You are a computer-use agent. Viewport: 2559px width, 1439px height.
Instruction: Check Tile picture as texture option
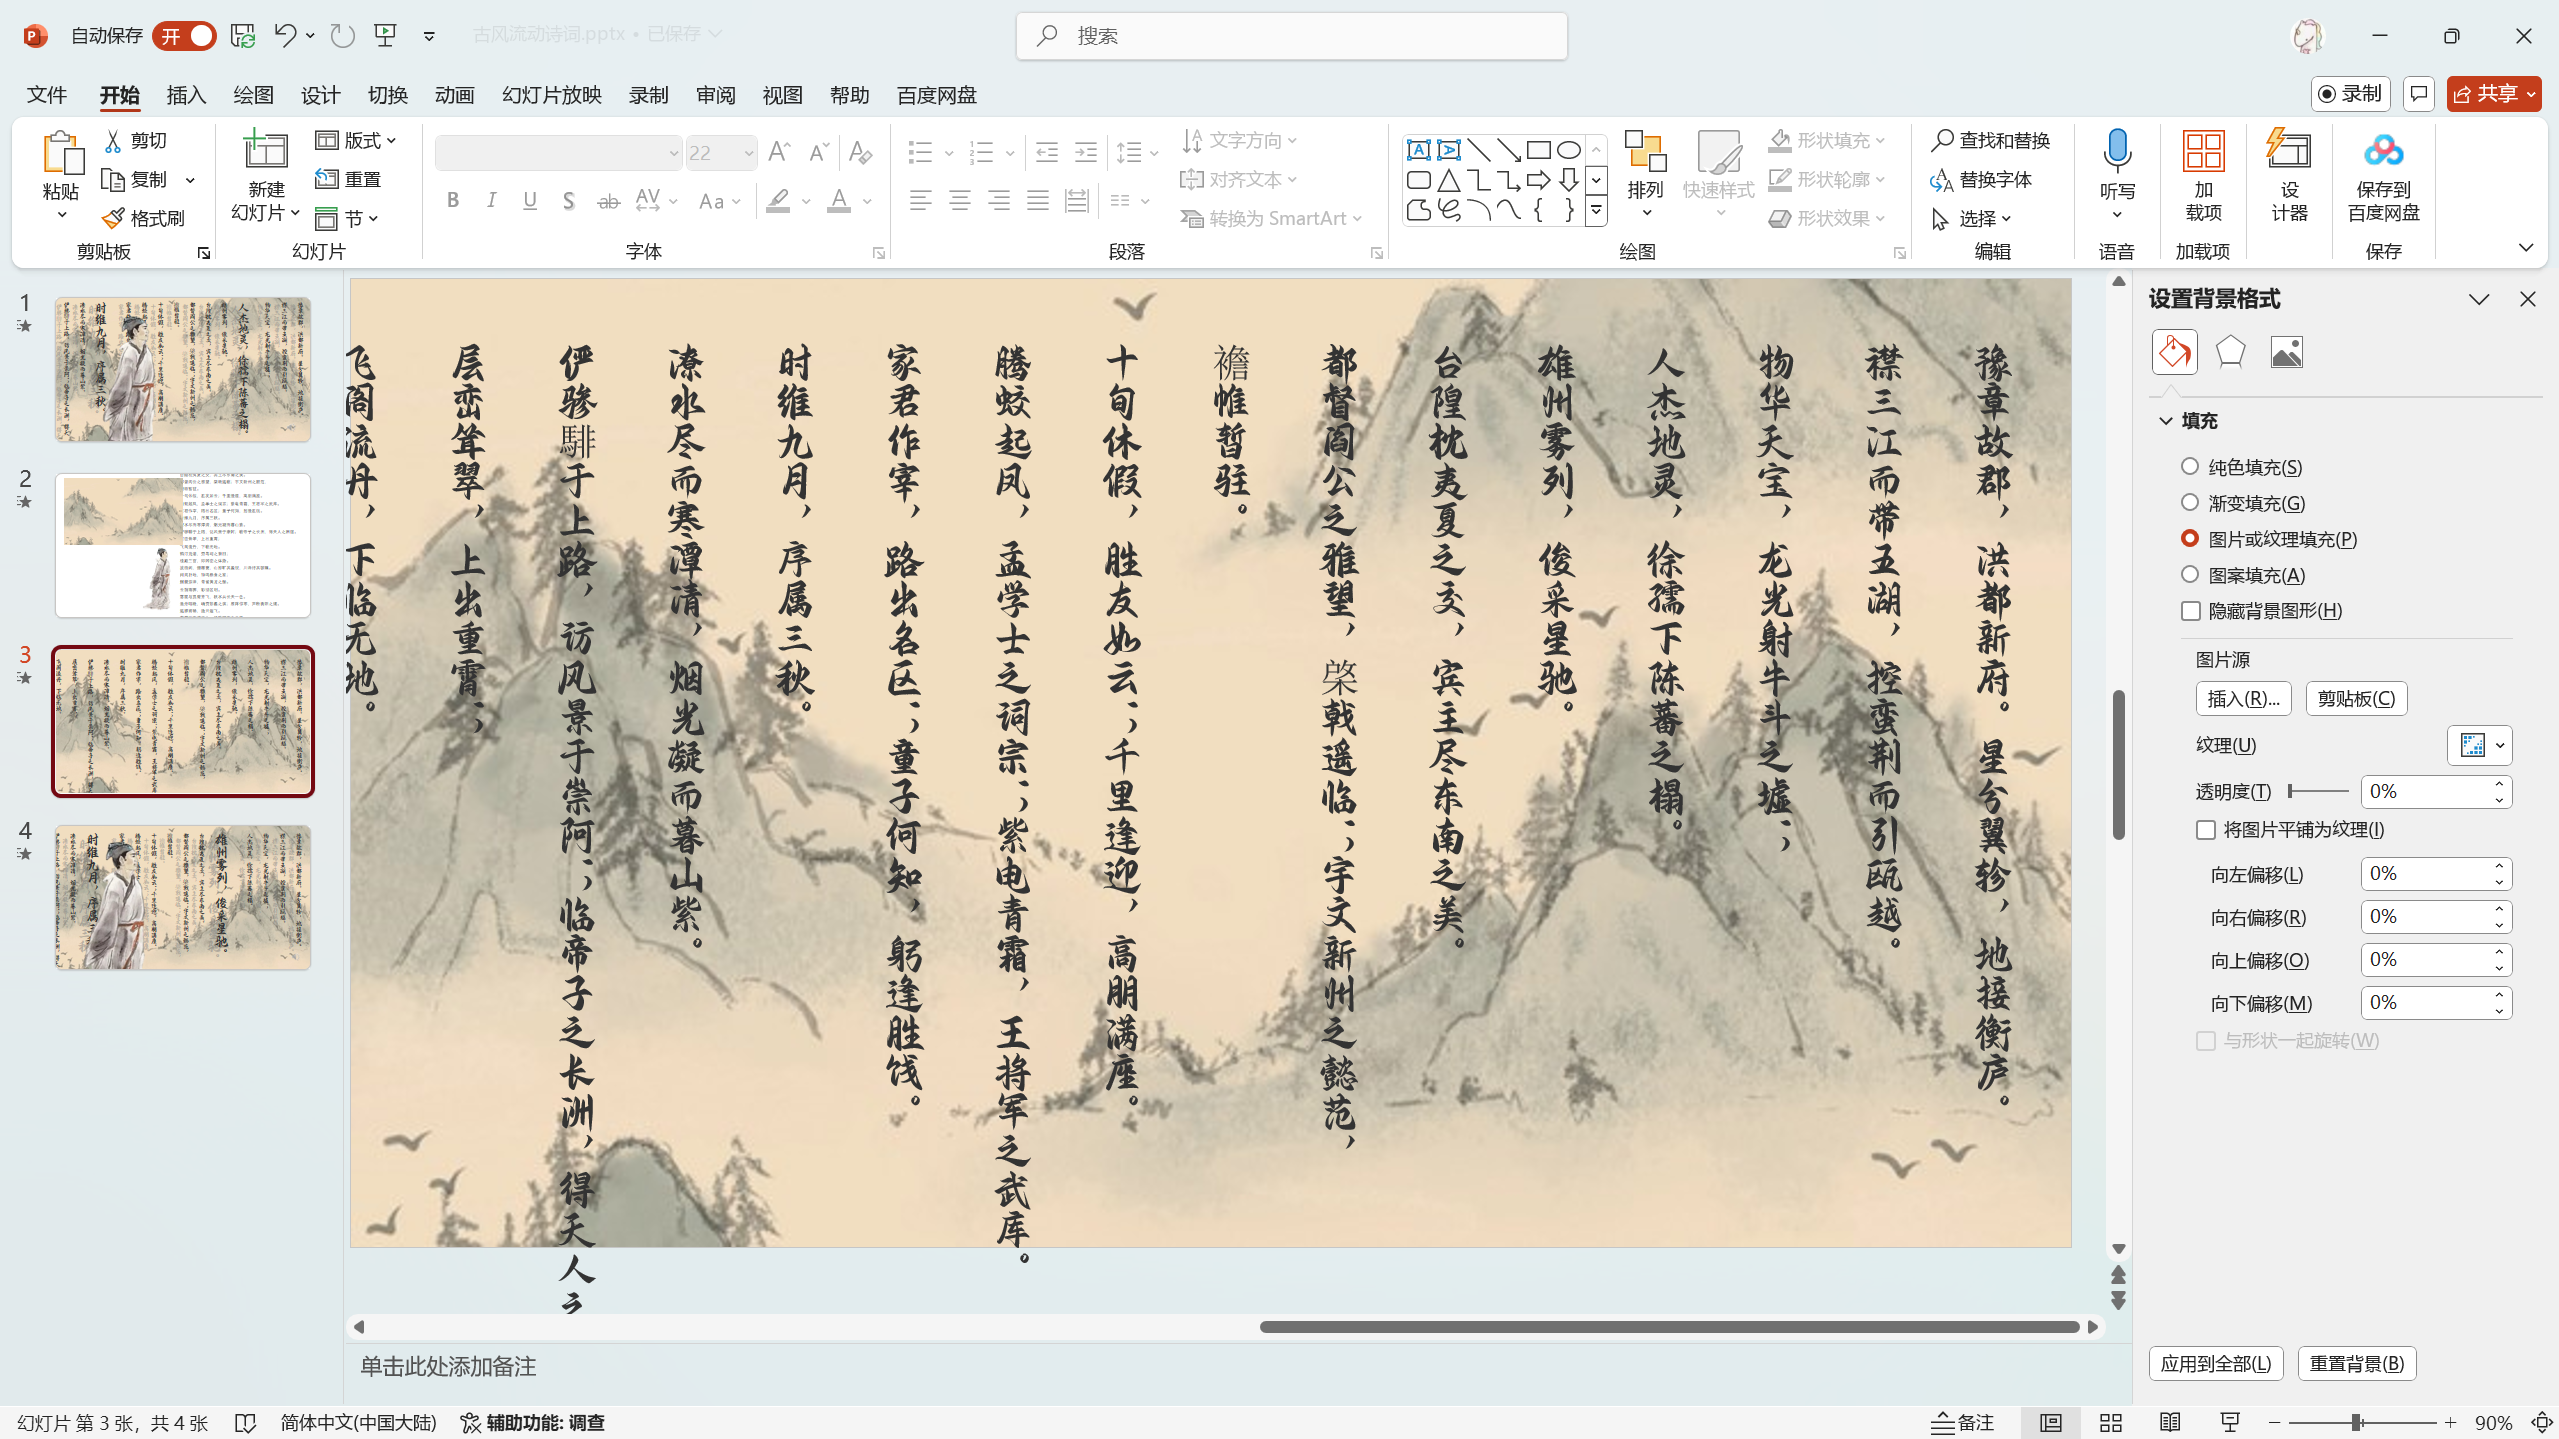coord(2206,830)
